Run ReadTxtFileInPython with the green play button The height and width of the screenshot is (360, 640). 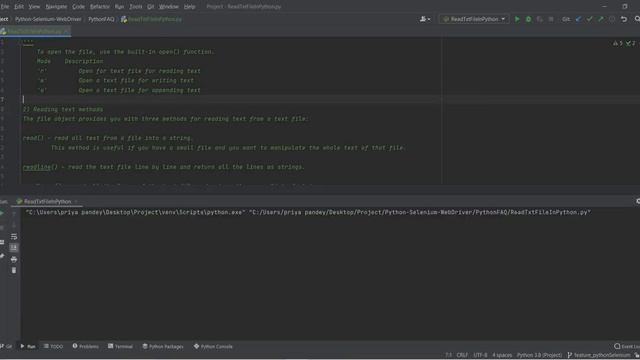pos(517,19)
